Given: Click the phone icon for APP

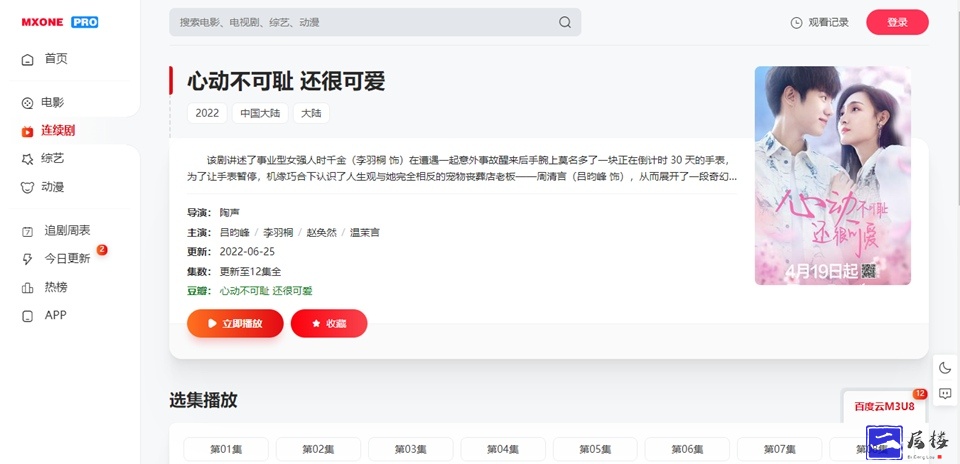Looking at the screenshot, I should 27,316.
